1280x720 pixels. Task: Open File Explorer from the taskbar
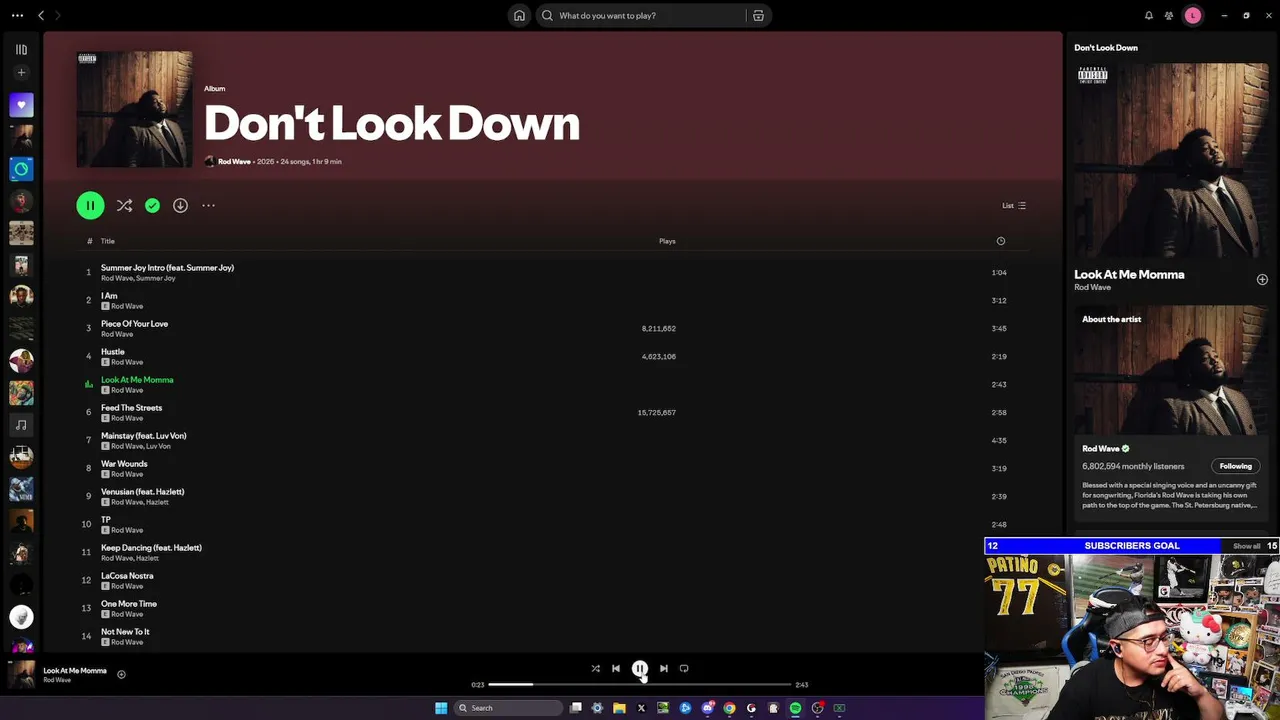tap(619, 708)
